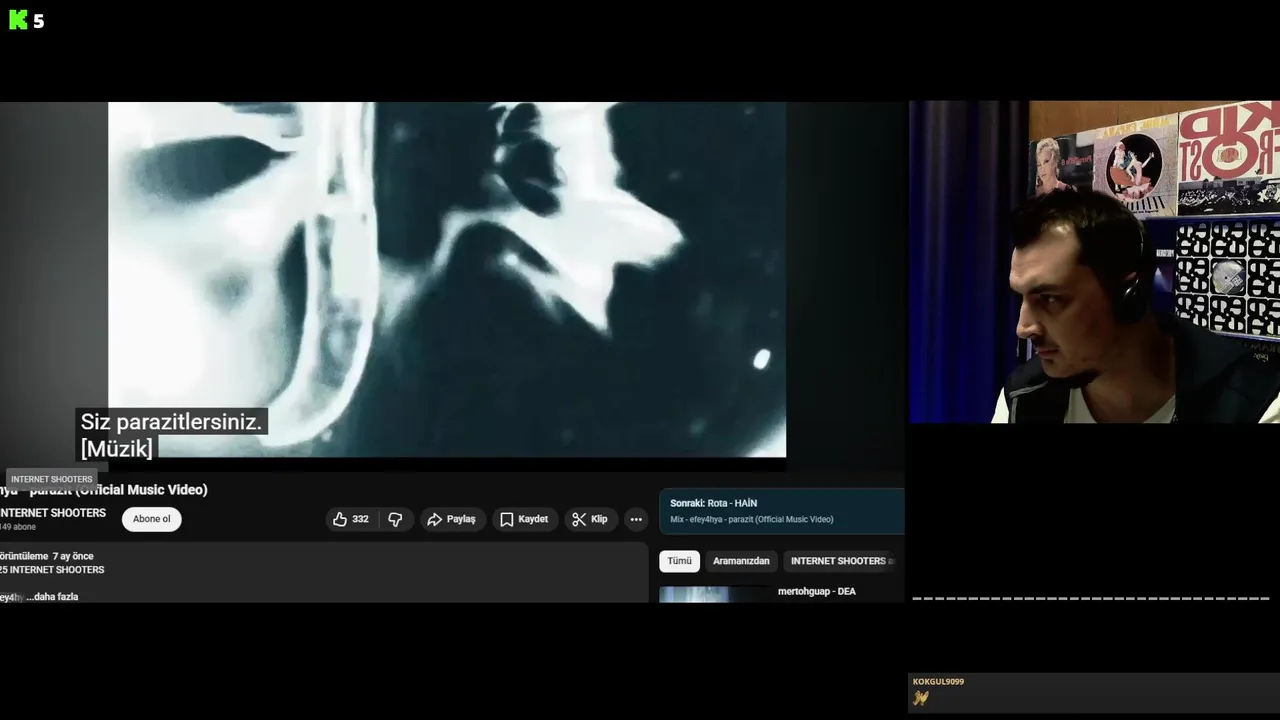
Task: Like the video with thumbs-up 332
Action: 351,519
